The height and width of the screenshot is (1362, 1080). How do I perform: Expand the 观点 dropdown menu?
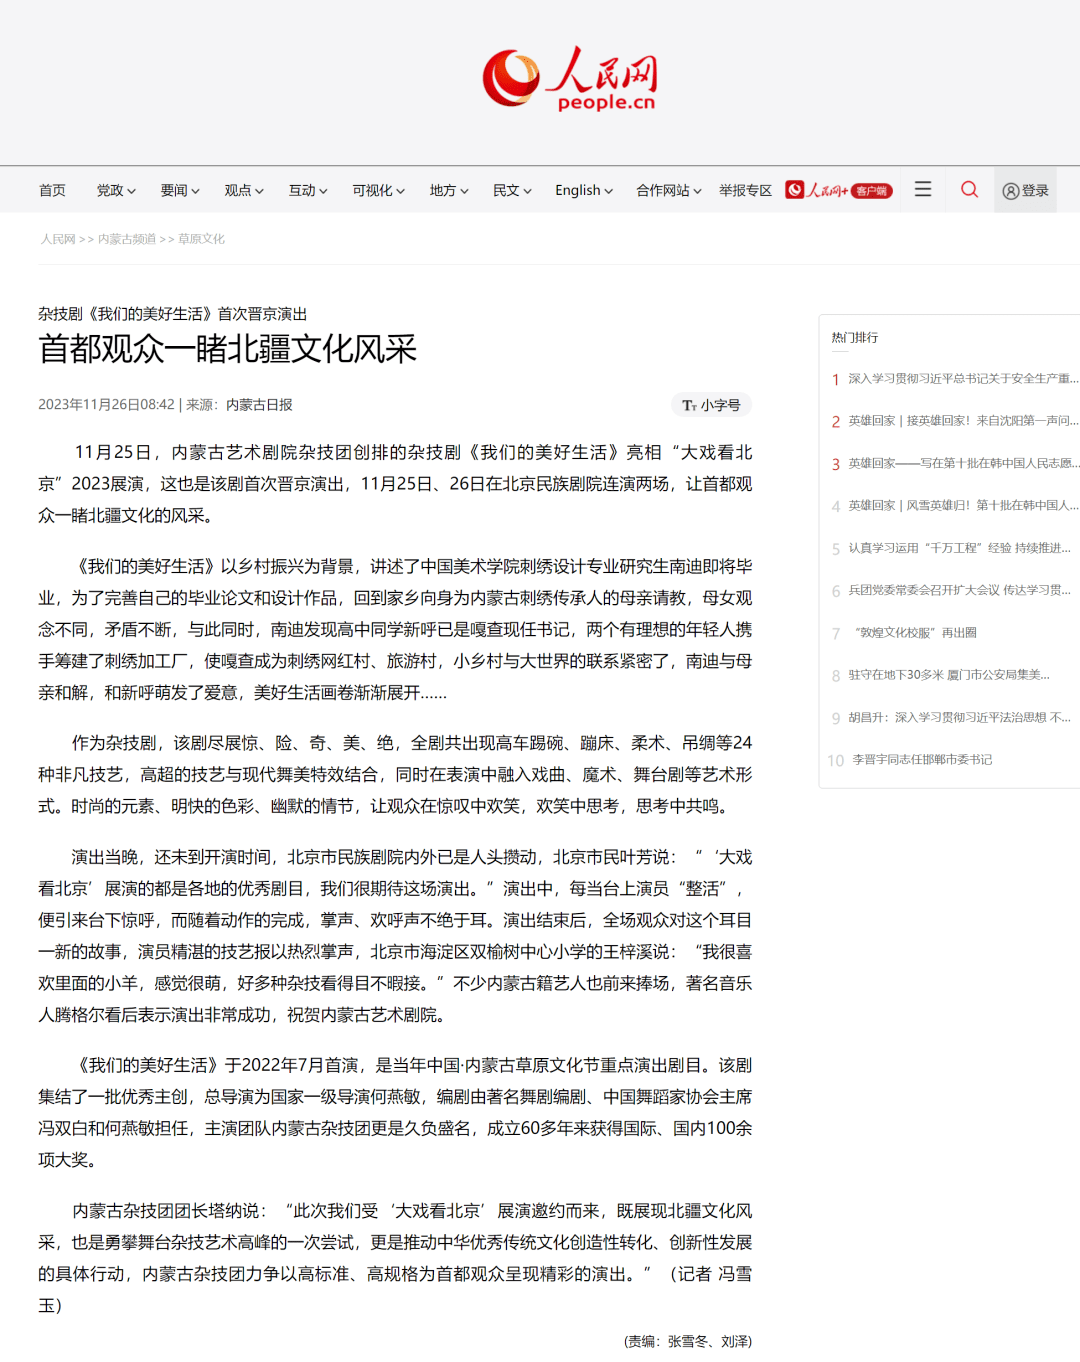coord(242,190)
